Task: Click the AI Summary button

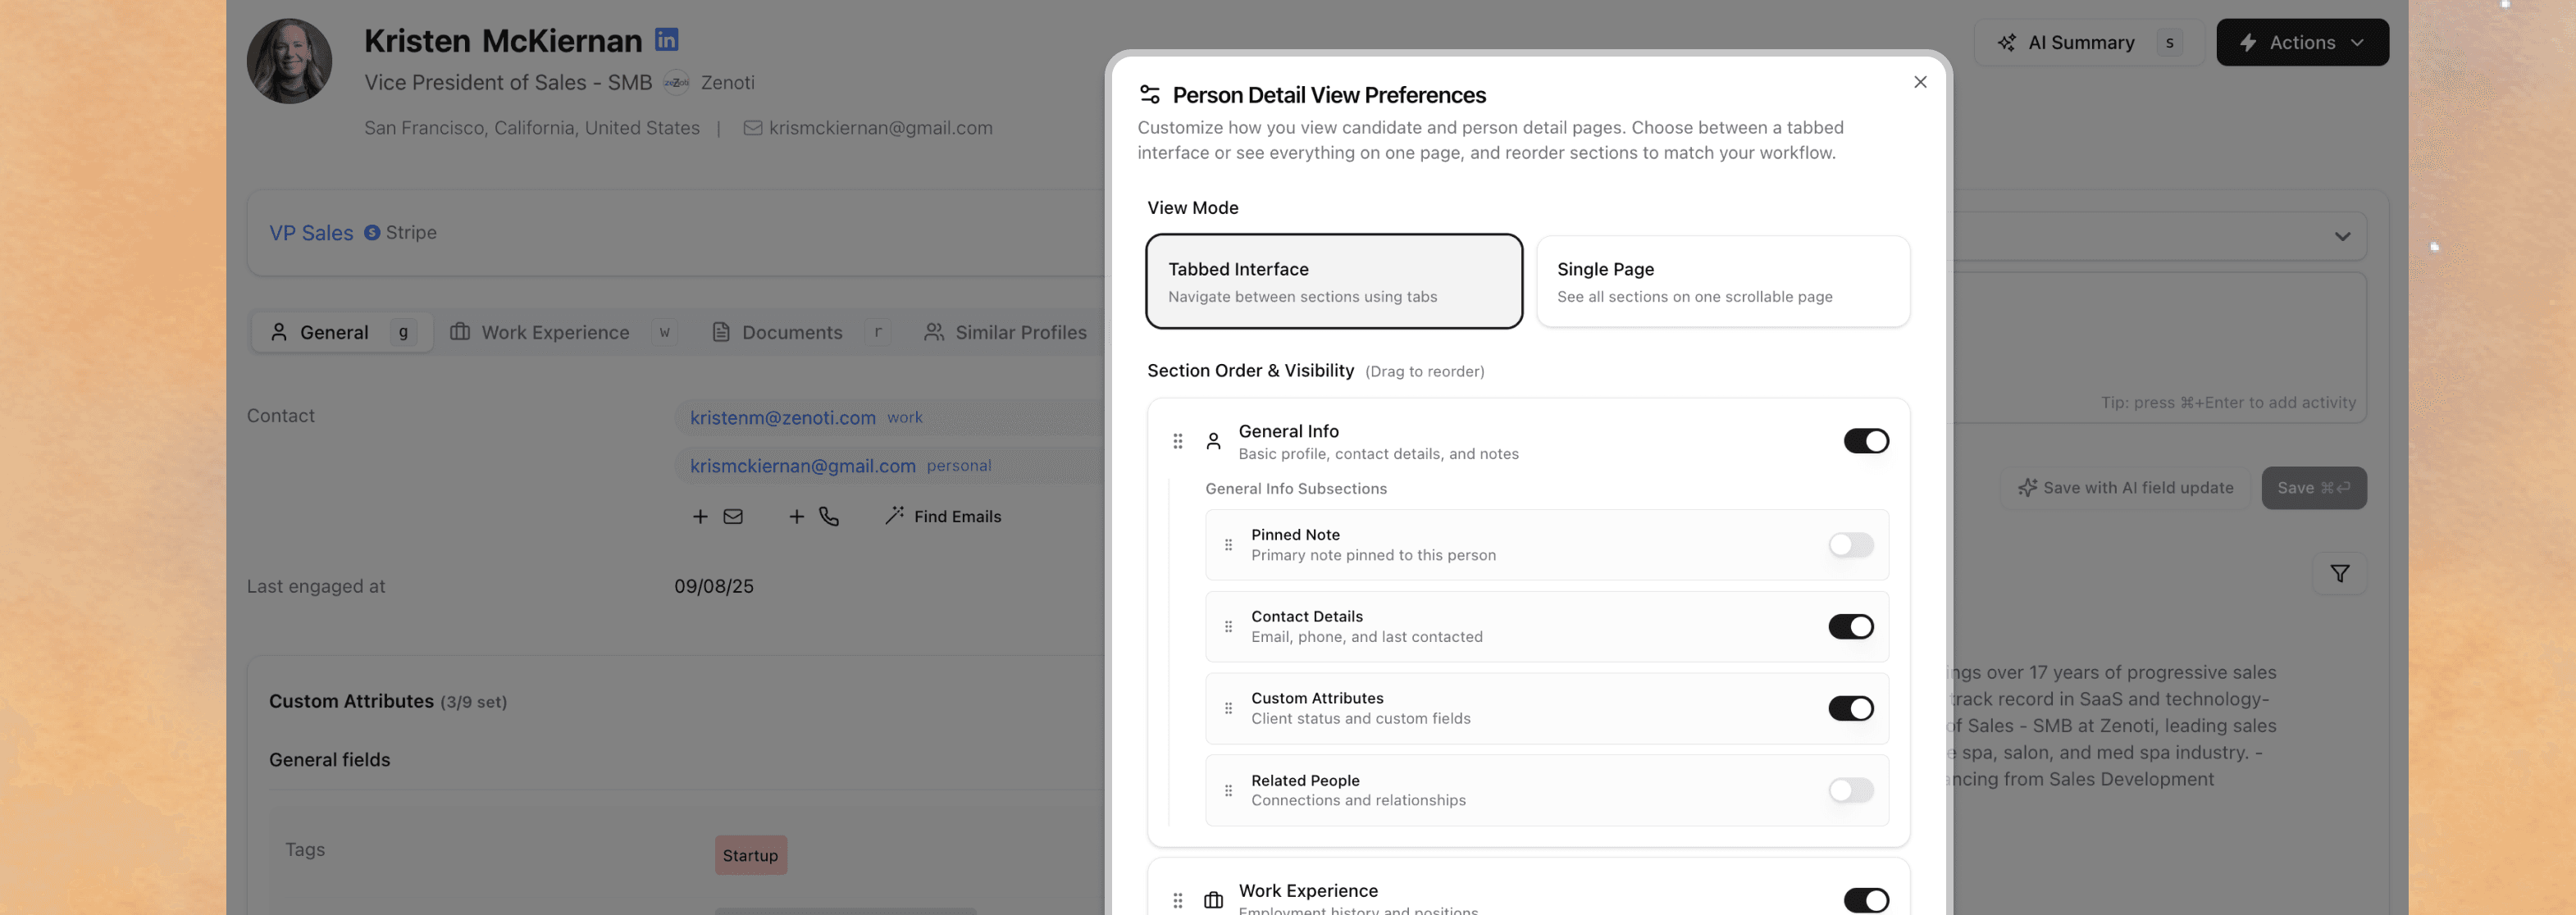Action: 2080,42
